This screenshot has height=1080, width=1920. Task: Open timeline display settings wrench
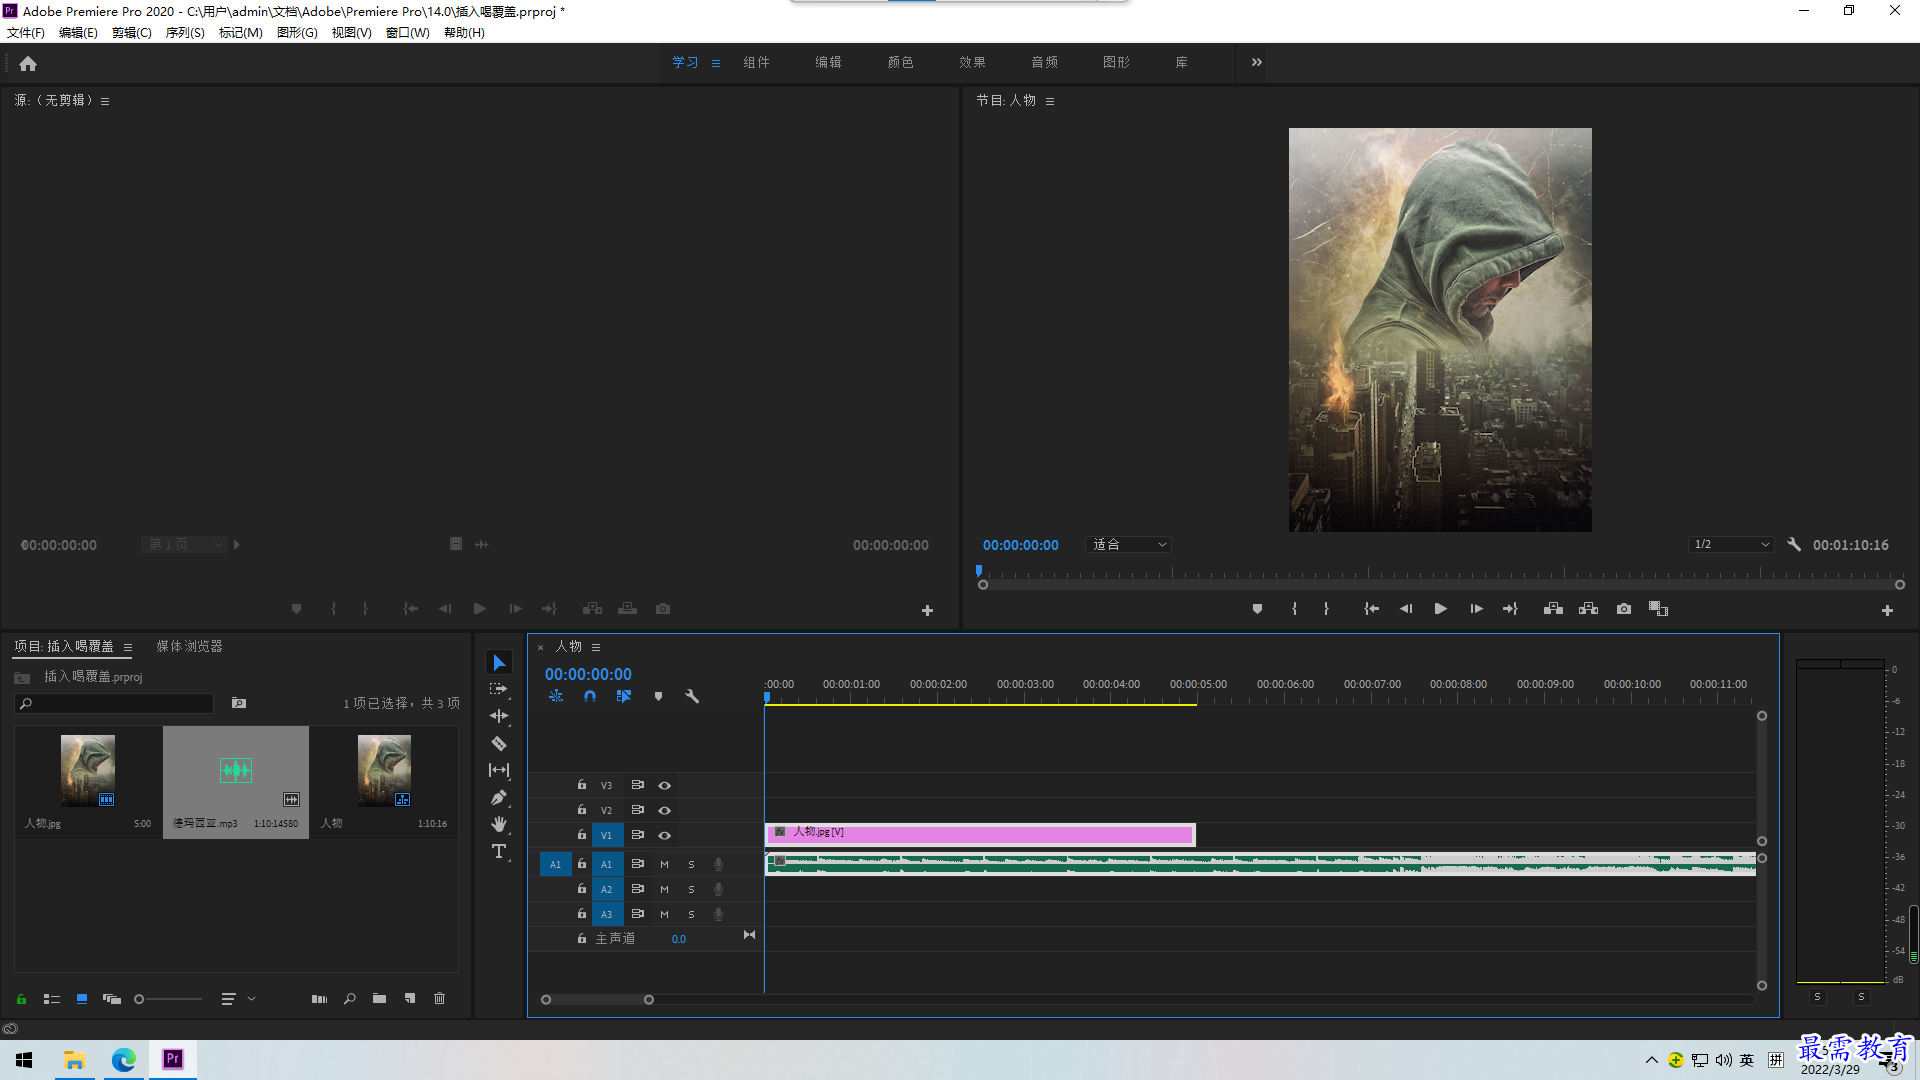[692, 696]
